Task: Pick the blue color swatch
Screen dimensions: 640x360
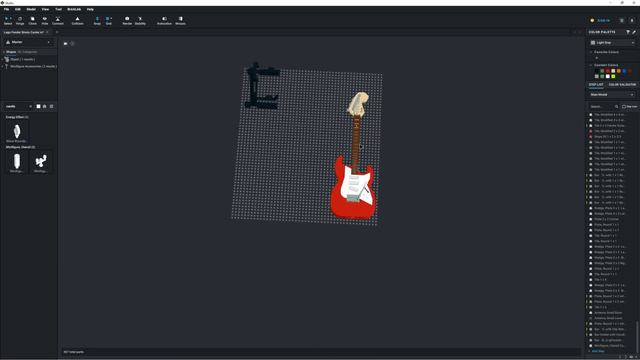Action: [x=624, y=71]
